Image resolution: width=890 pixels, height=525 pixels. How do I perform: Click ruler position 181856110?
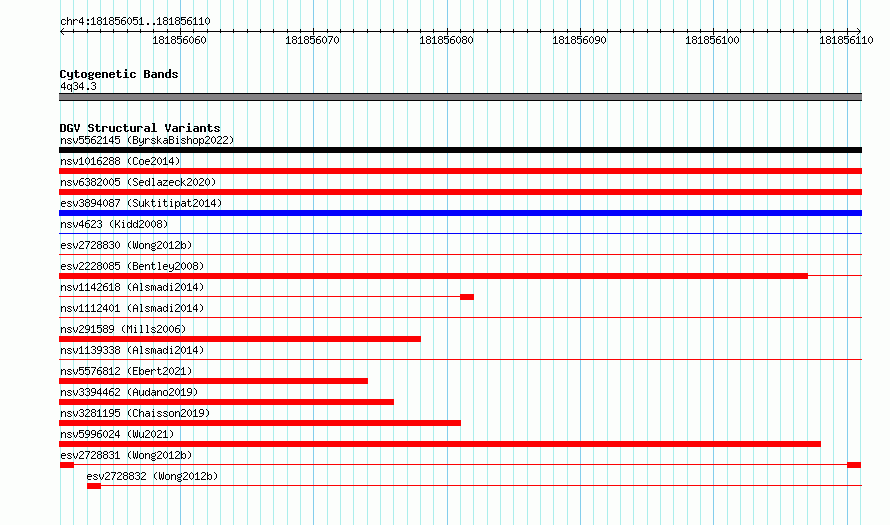pos(846,40)
